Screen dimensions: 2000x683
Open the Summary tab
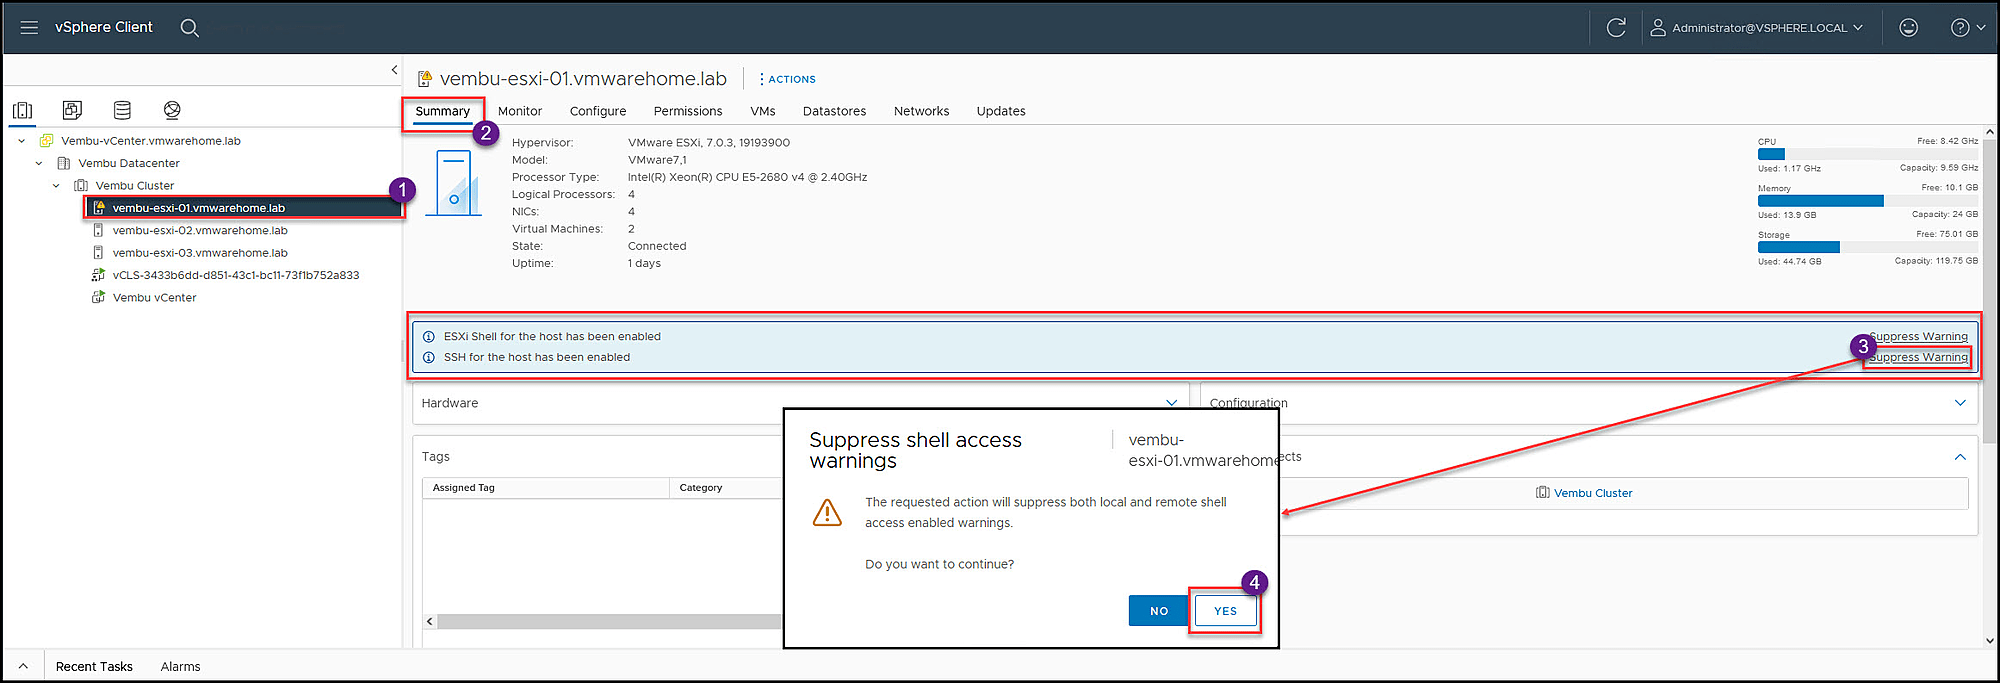click(442, 111)
